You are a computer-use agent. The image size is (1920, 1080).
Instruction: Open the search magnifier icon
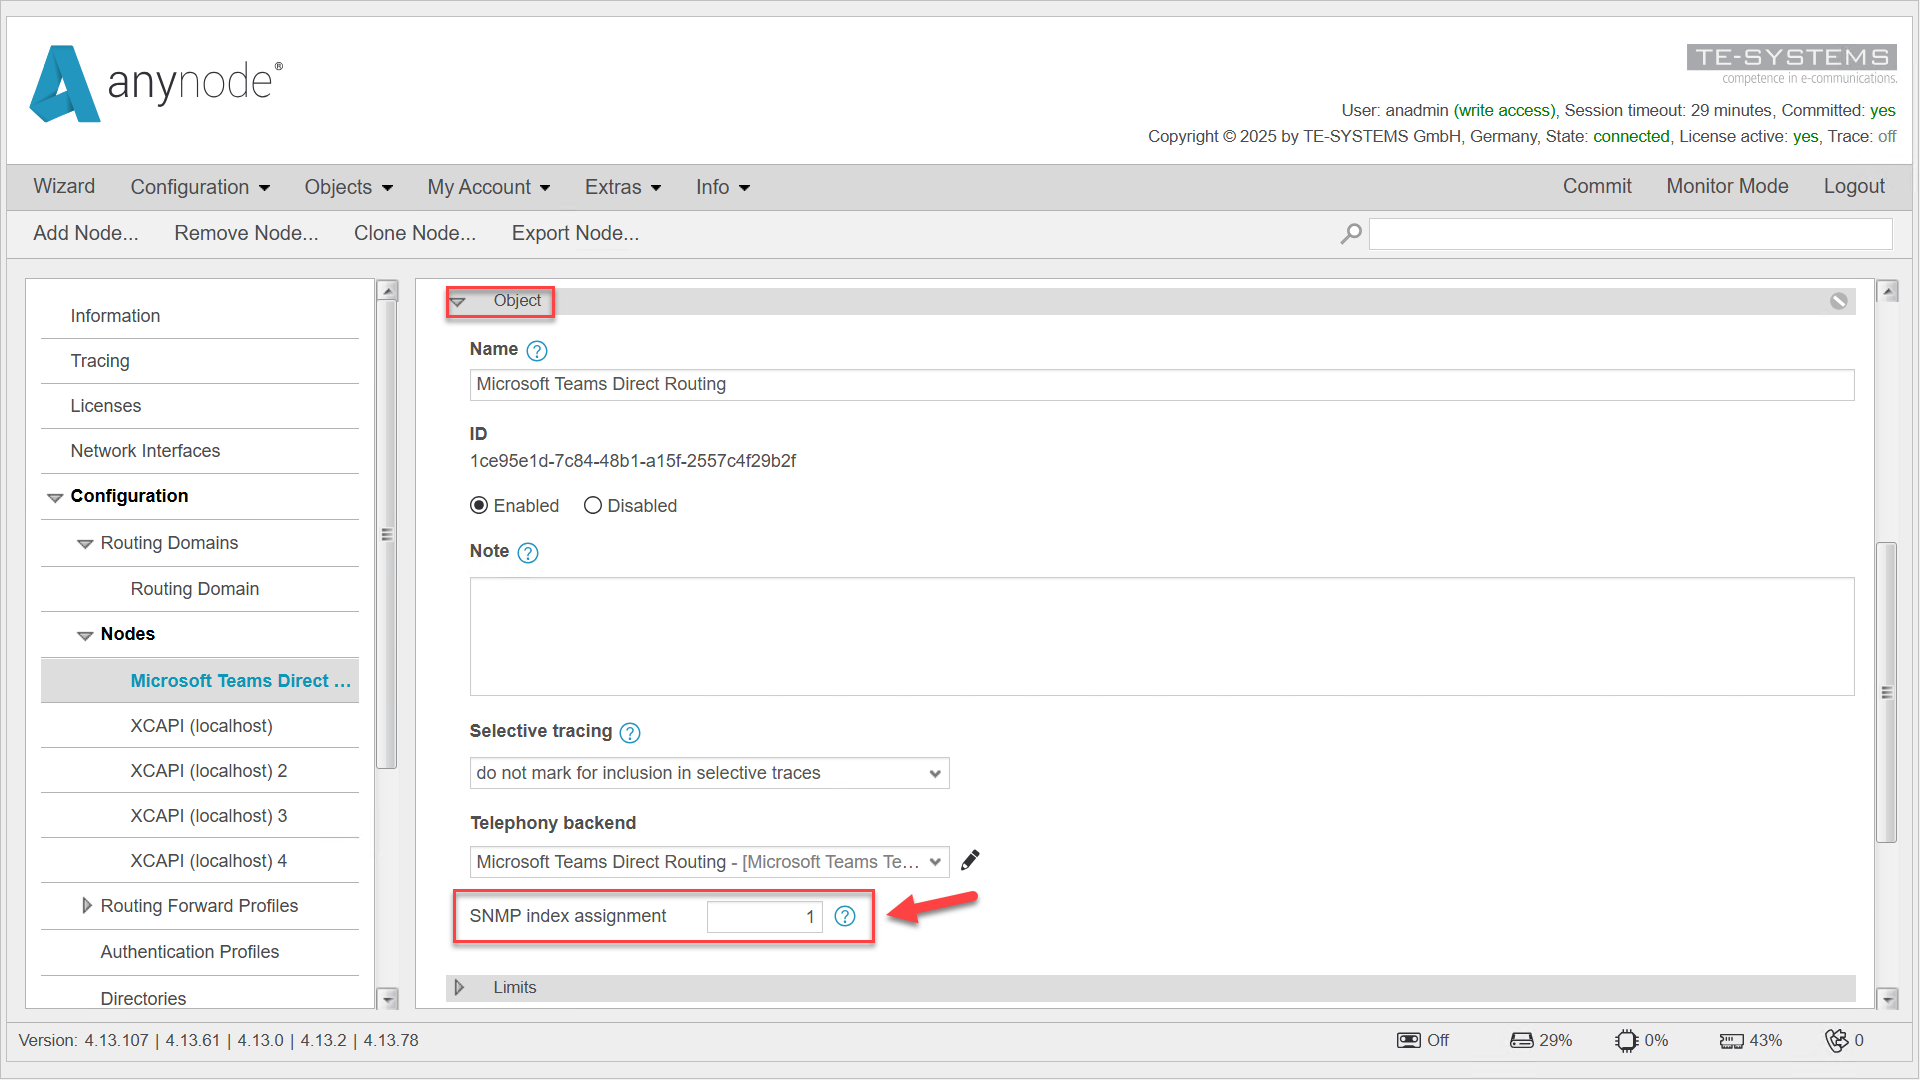(x=1350, y=233)
